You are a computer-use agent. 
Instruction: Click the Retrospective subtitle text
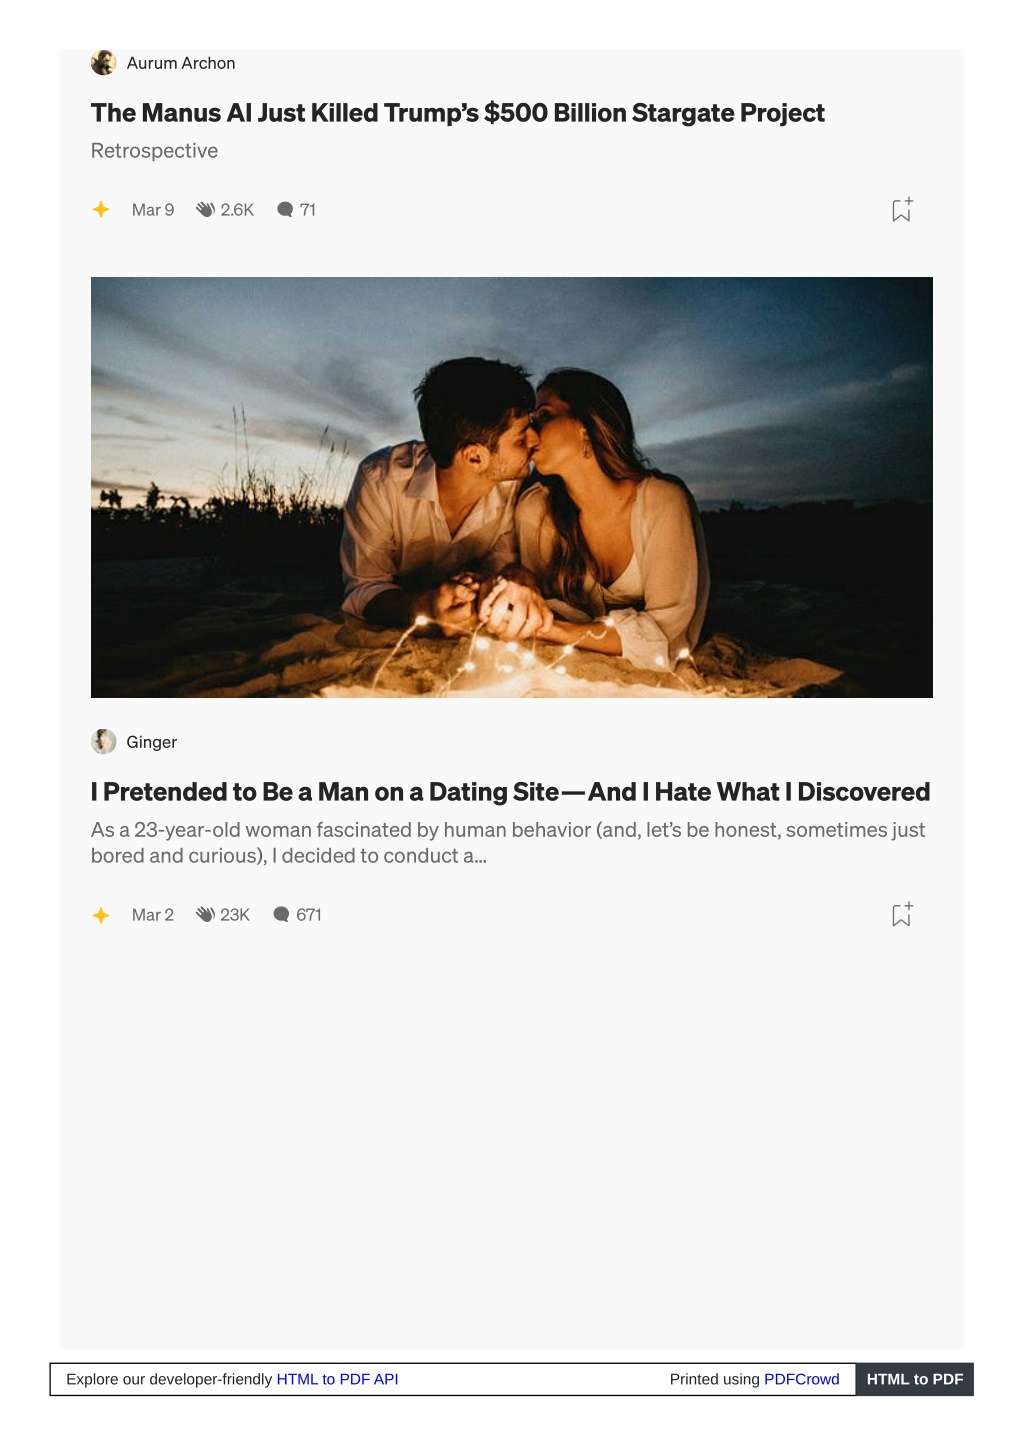pos(154,151)
